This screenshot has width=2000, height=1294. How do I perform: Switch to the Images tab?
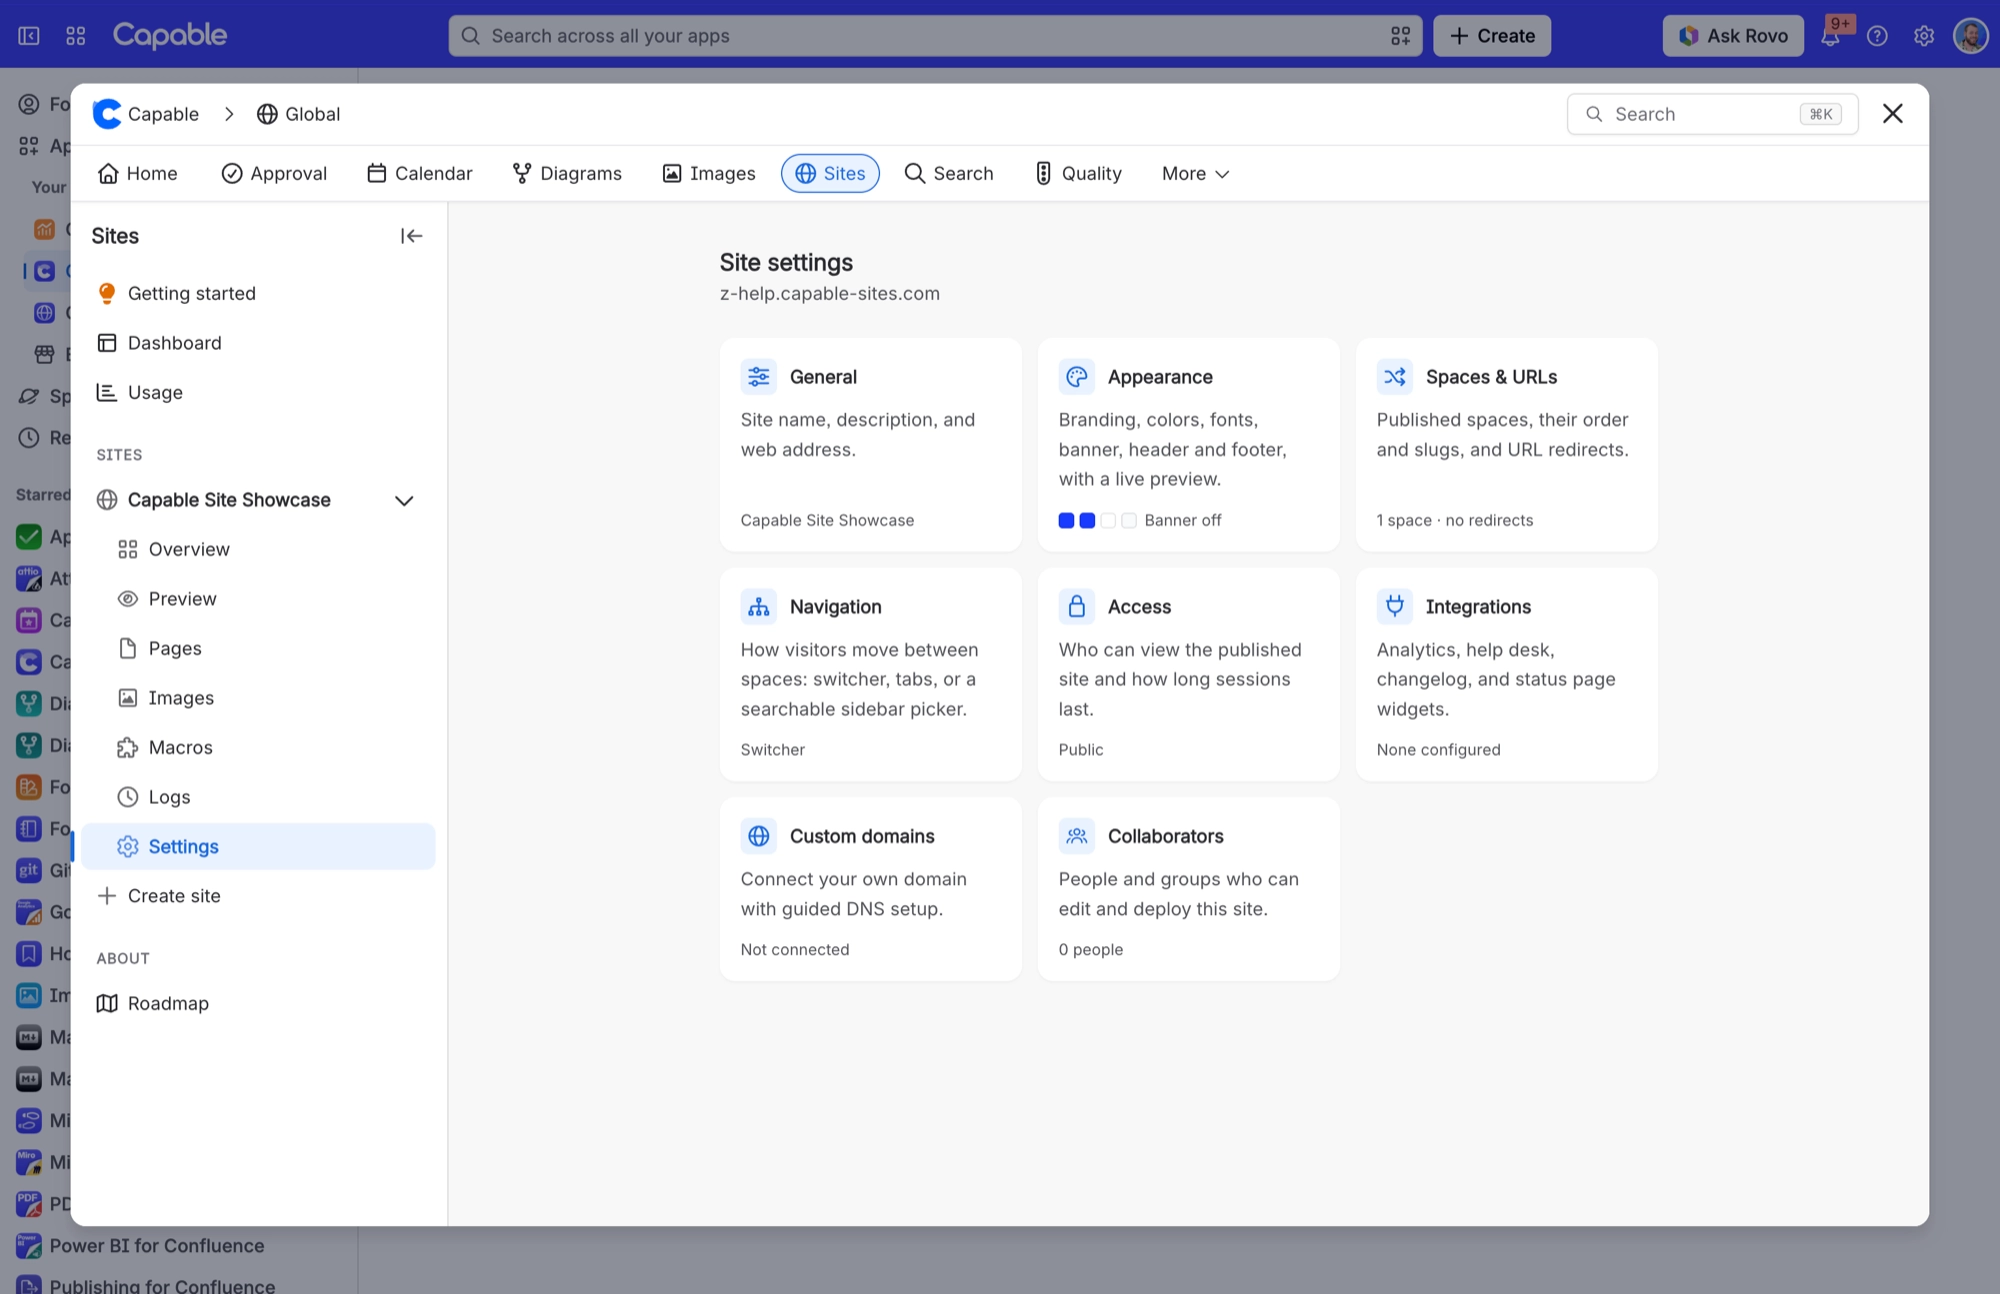(x=708, y=174)
